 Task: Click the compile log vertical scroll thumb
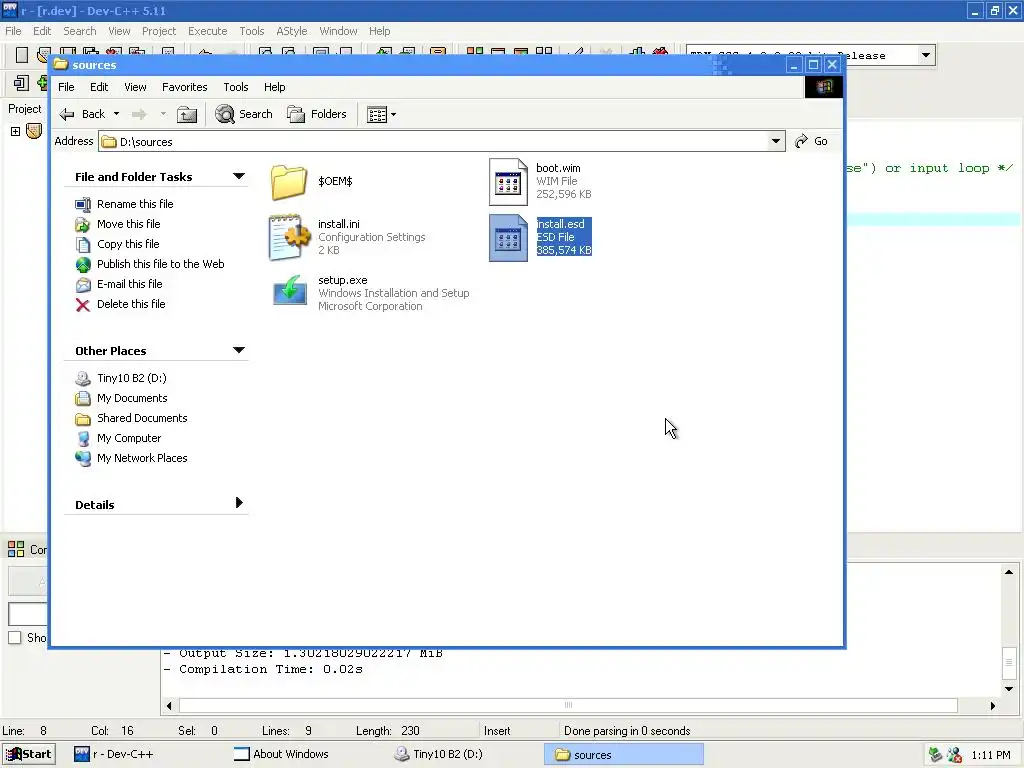point(1009,662)
